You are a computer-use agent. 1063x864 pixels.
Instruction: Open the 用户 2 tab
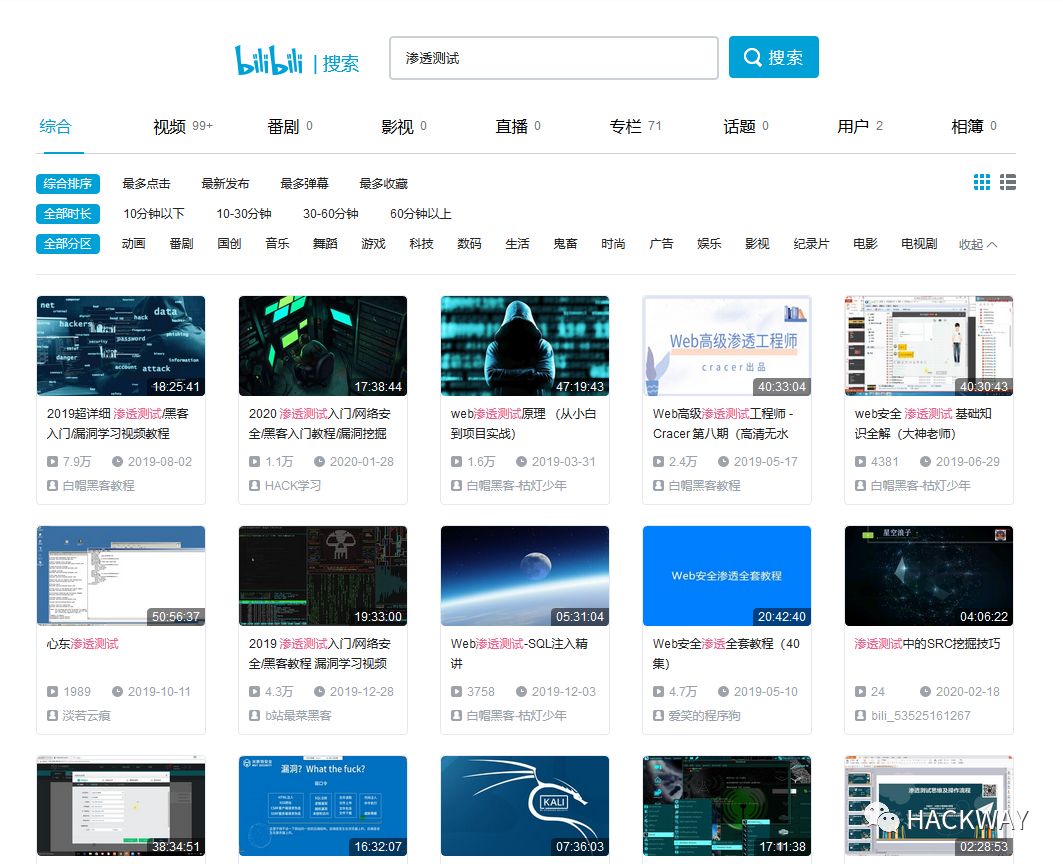(860, 126)
